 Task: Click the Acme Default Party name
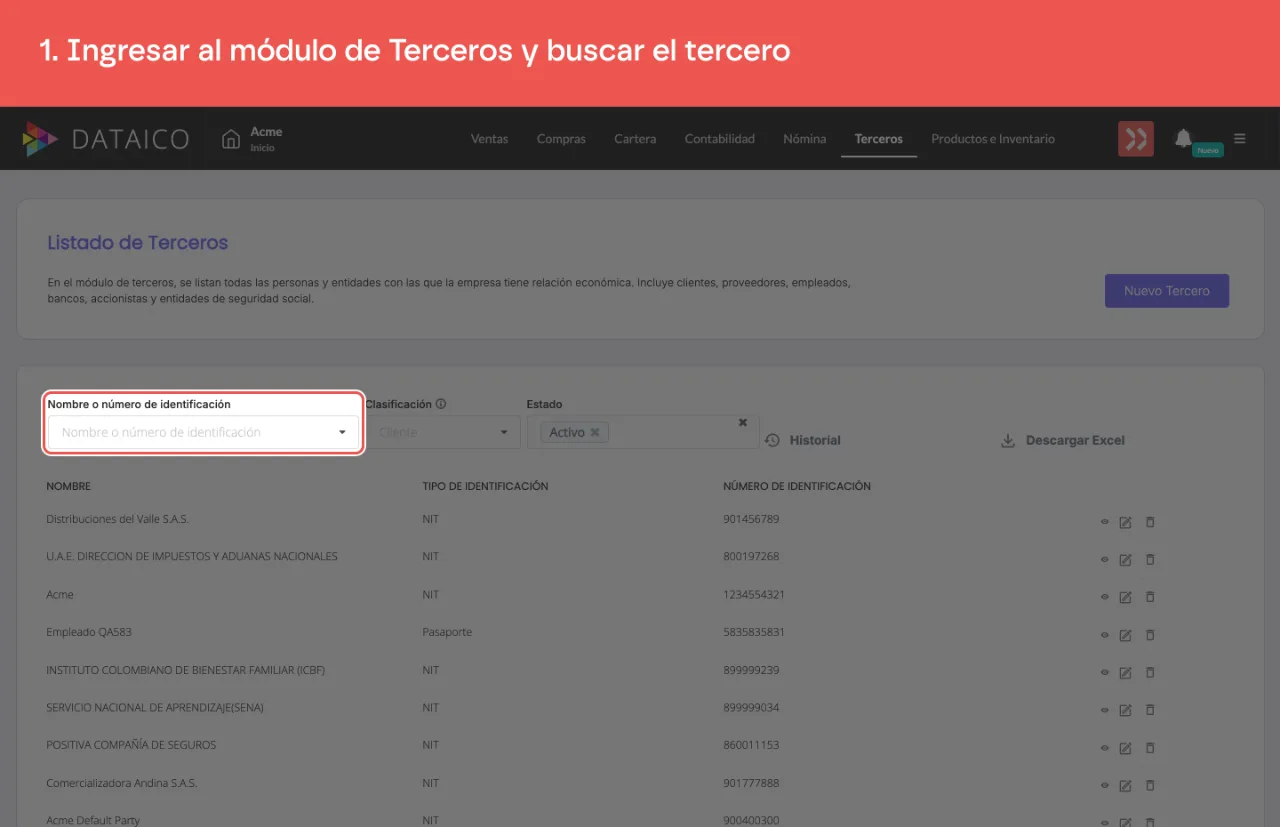[x=93, y=820]
